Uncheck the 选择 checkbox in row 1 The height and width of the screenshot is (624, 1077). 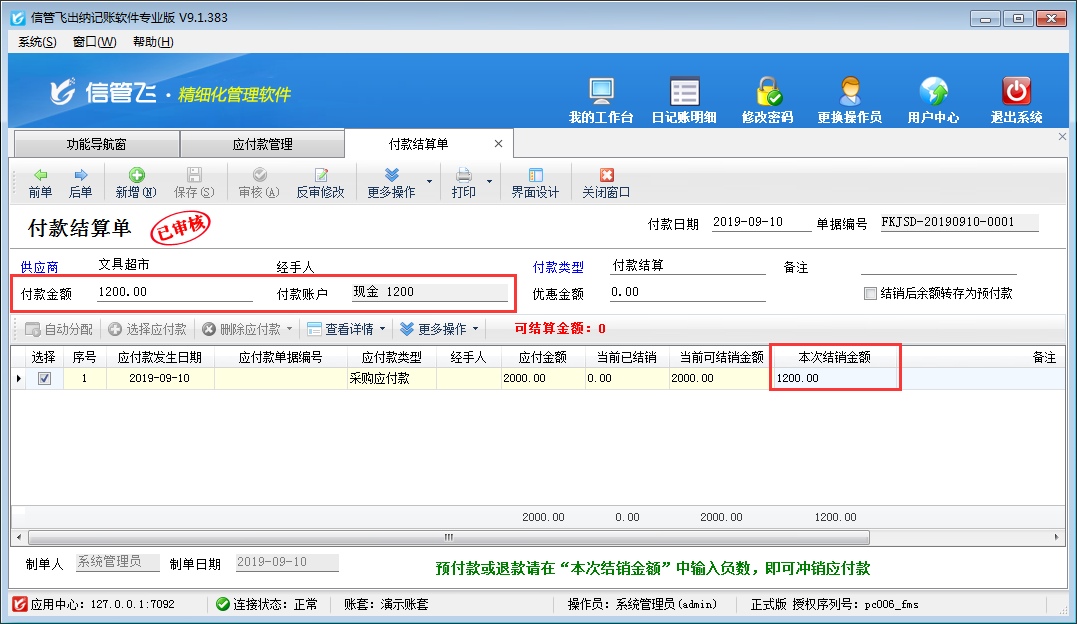pos(44,379)
